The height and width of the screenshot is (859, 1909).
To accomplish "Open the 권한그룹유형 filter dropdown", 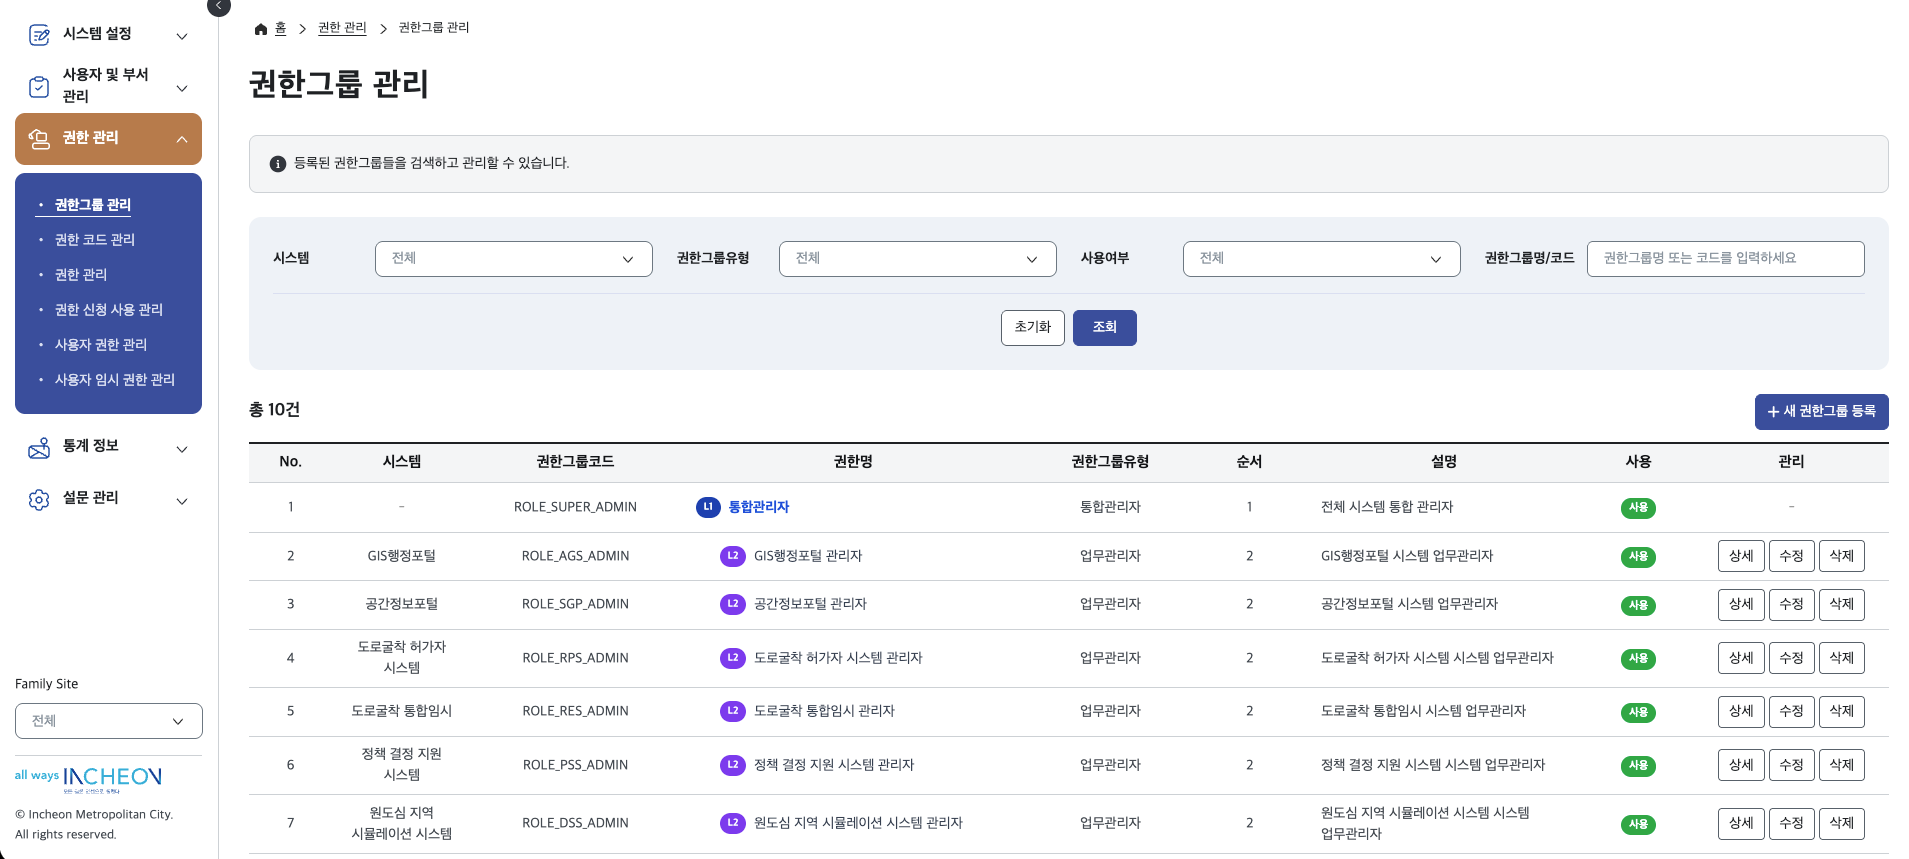I will 917,259.
